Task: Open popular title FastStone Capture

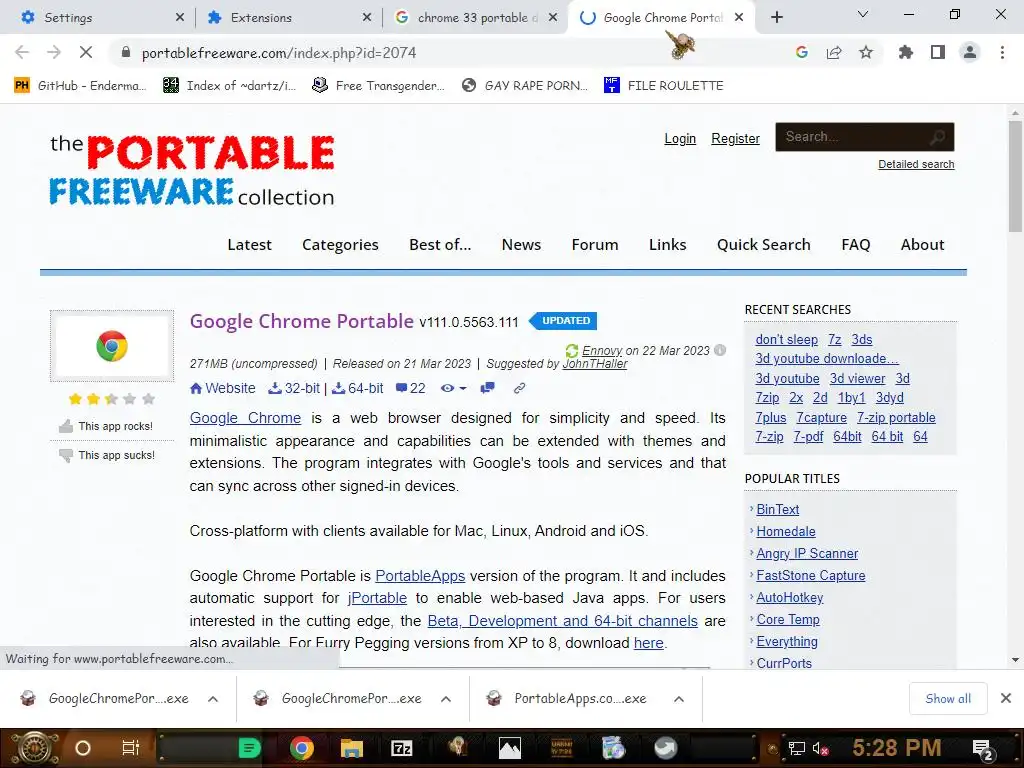Action: [x=810, y=575]
